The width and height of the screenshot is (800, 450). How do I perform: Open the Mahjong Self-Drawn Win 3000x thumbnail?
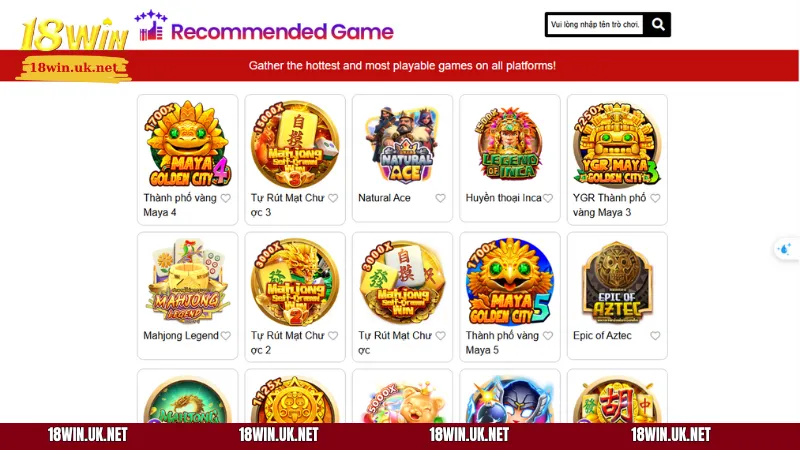(x=403, y=282)
